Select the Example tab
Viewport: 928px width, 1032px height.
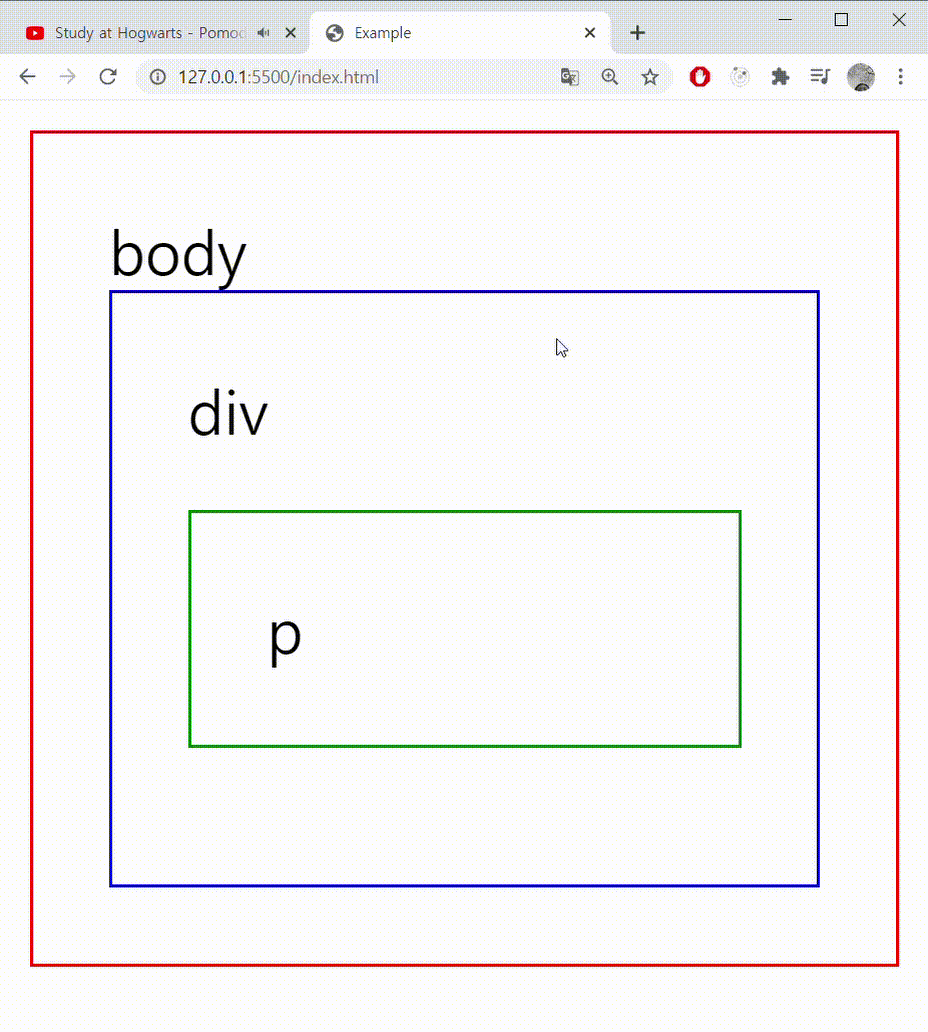click(x=440, y=33)
